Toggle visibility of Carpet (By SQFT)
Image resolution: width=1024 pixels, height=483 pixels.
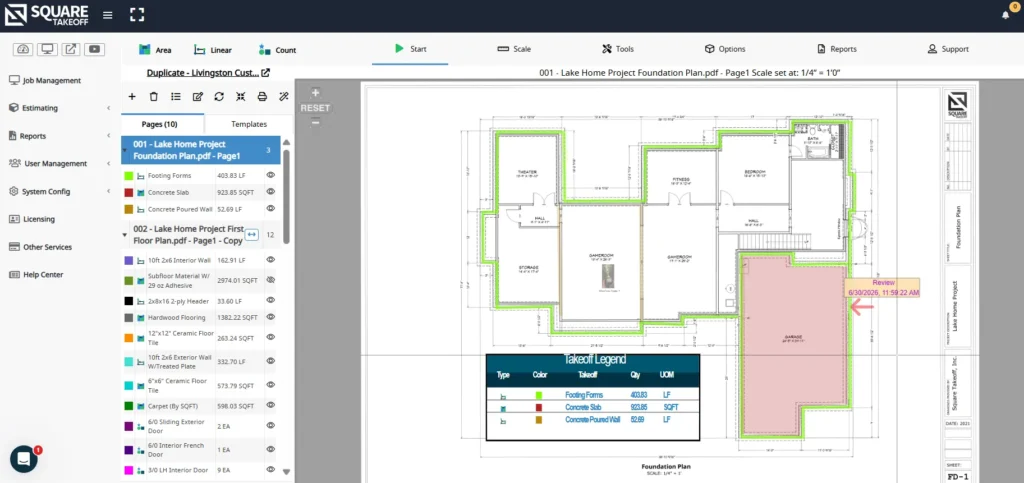pos(270,405)
